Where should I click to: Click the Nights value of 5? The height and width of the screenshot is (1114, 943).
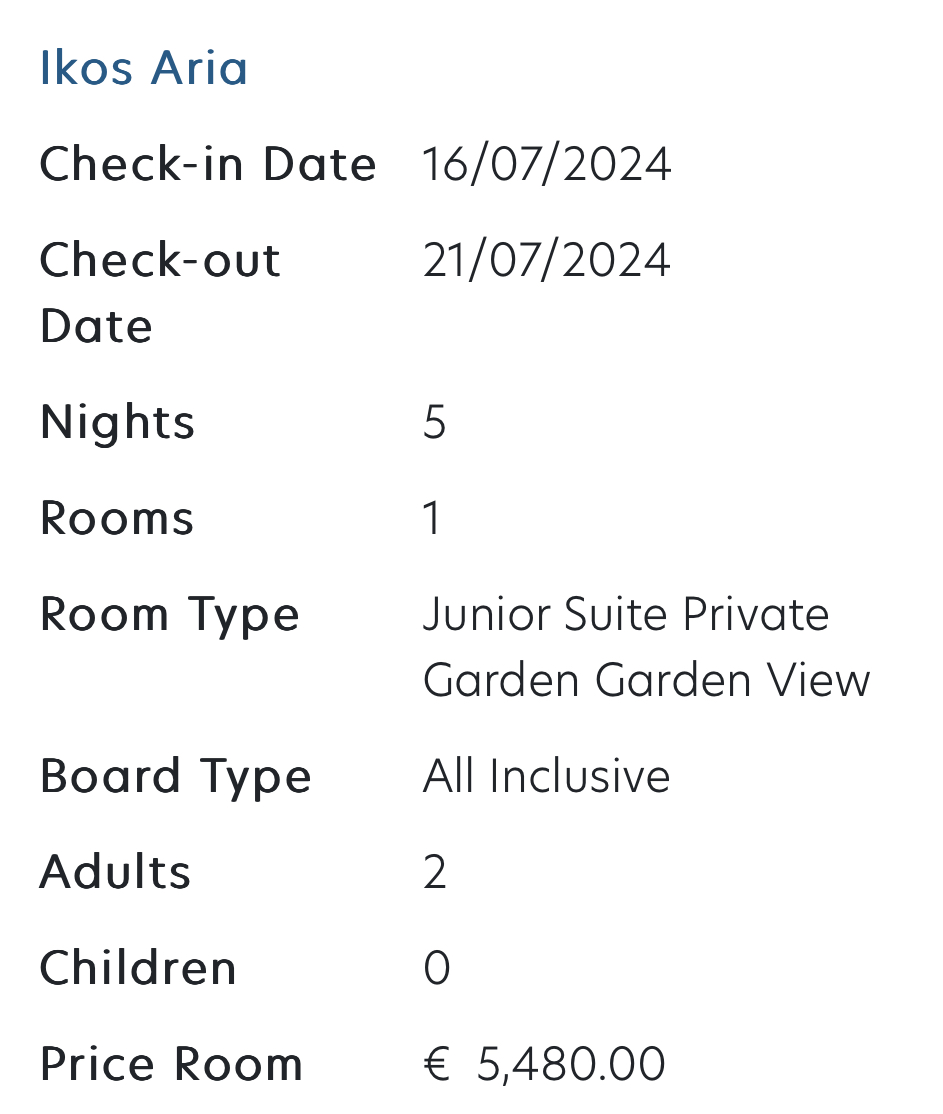click(434, 422)
